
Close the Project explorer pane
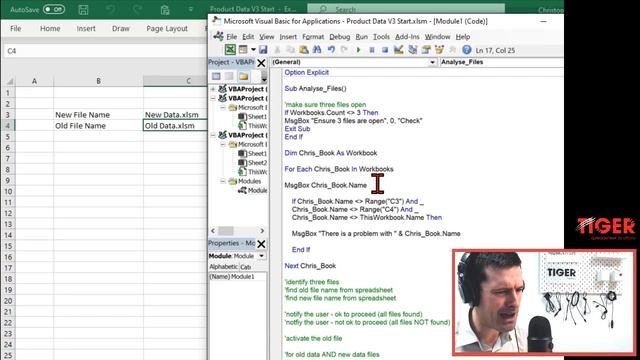tap(261, 63)
